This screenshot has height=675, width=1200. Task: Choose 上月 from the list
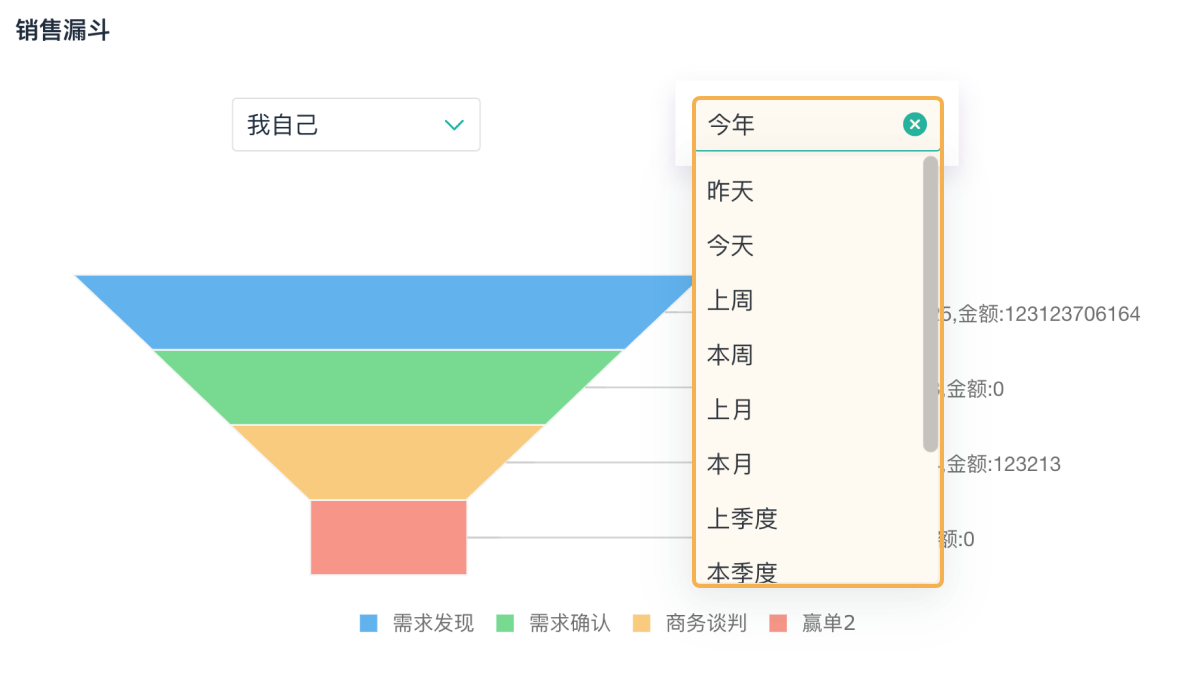coord(730,410)
